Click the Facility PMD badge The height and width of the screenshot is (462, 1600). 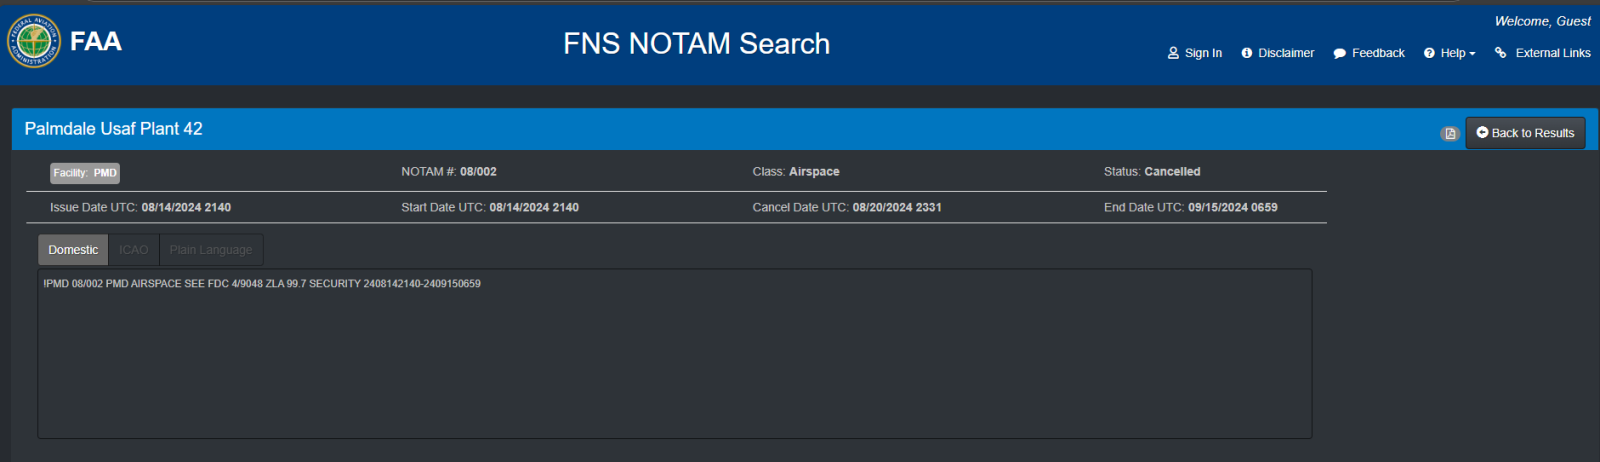(85, 173)
